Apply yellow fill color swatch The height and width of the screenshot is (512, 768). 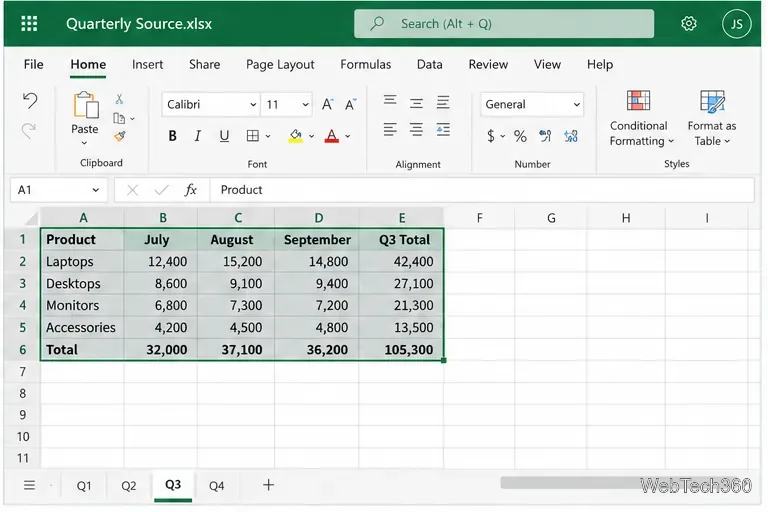click(x=295, y=136)
